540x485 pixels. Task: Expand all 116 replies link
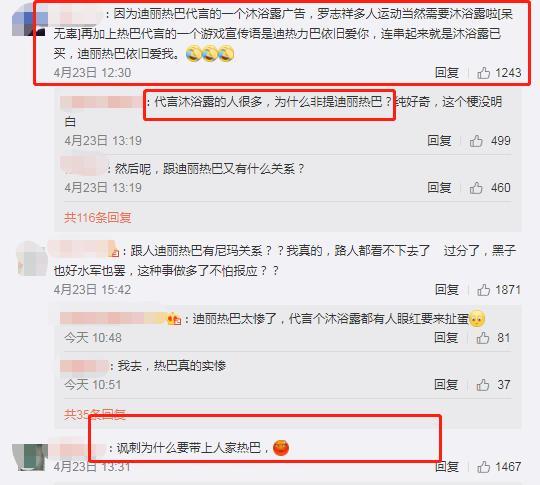[x=98, y=218]
